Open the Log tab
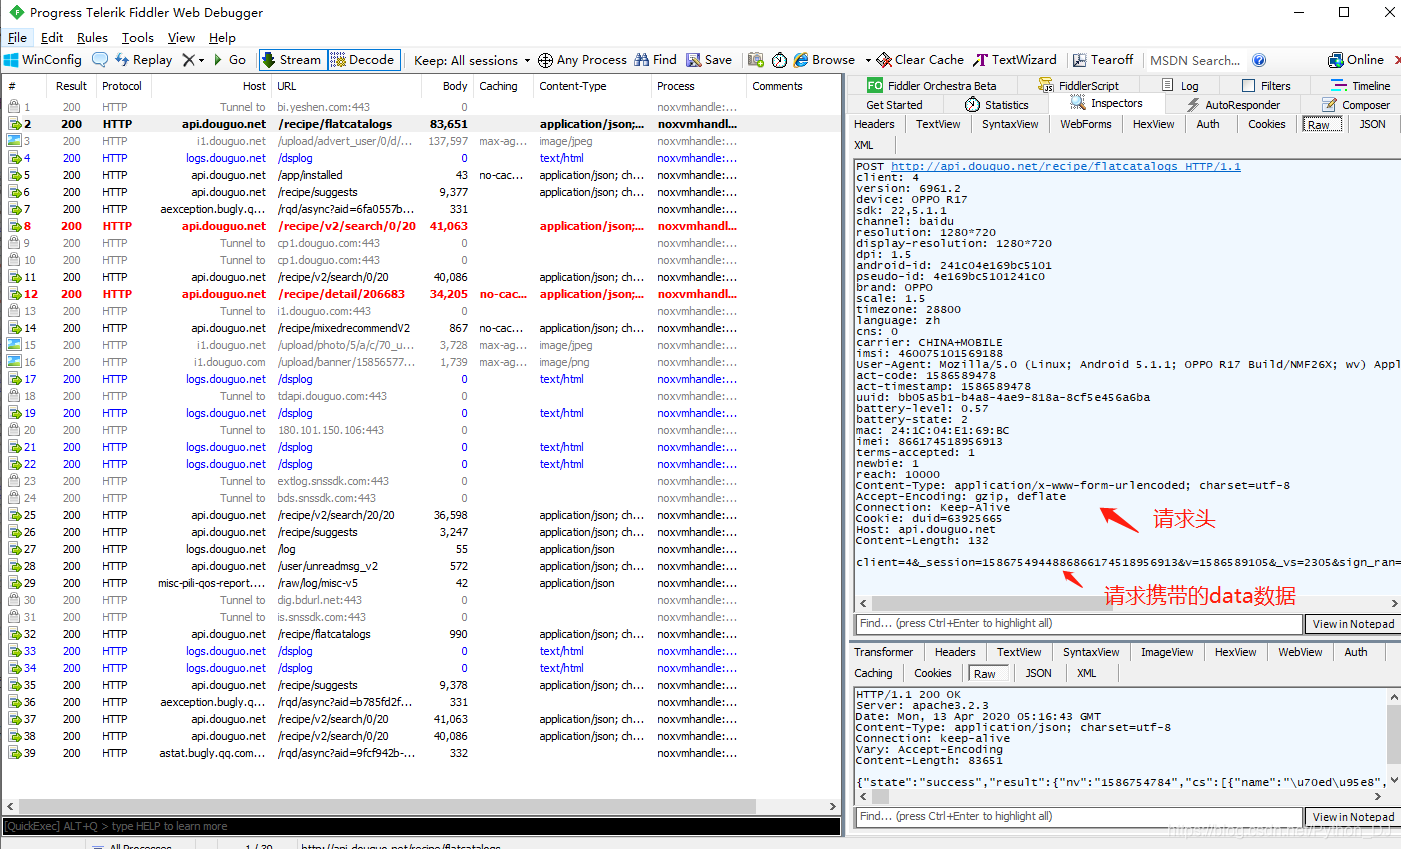Viewport: 1401px width, 849px height. 1180,86
